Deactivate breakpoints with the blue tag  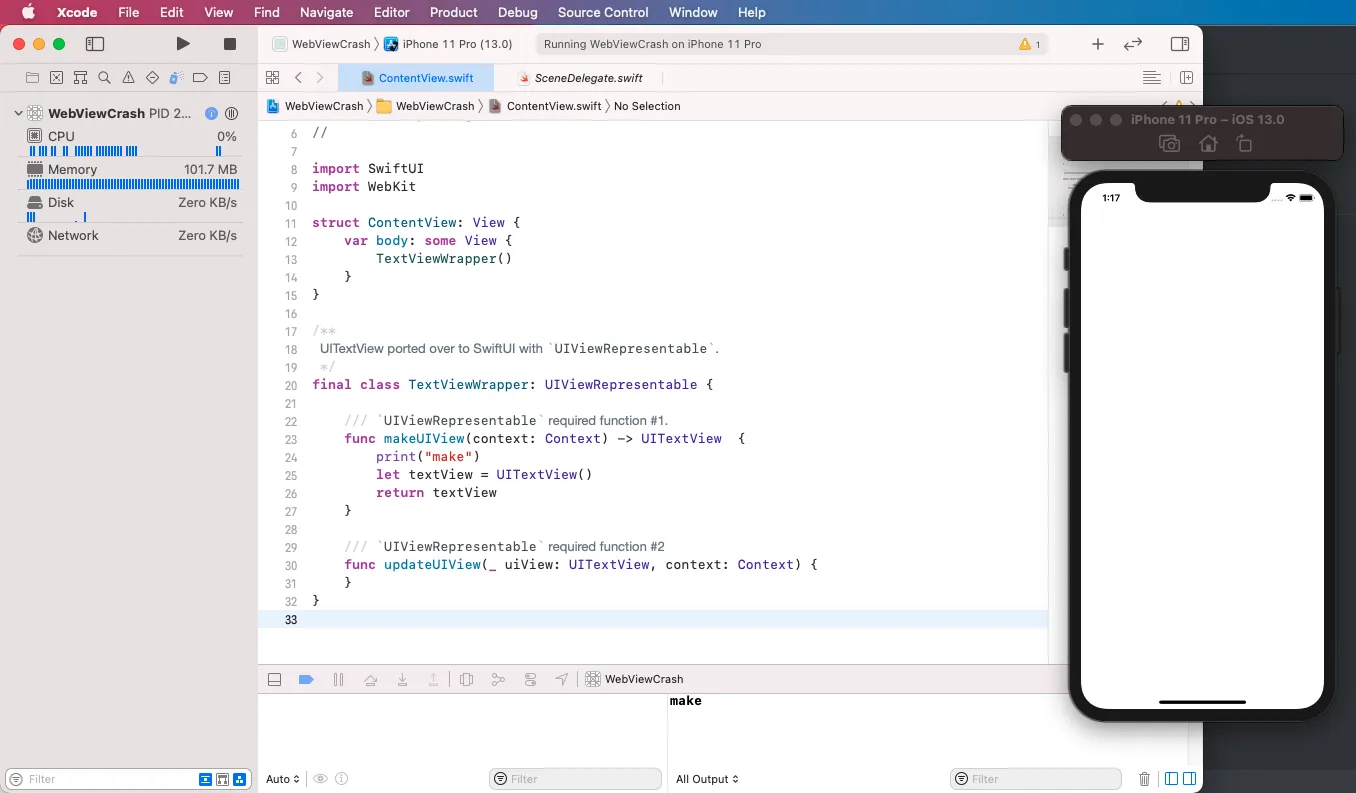[x=306, y=679]
